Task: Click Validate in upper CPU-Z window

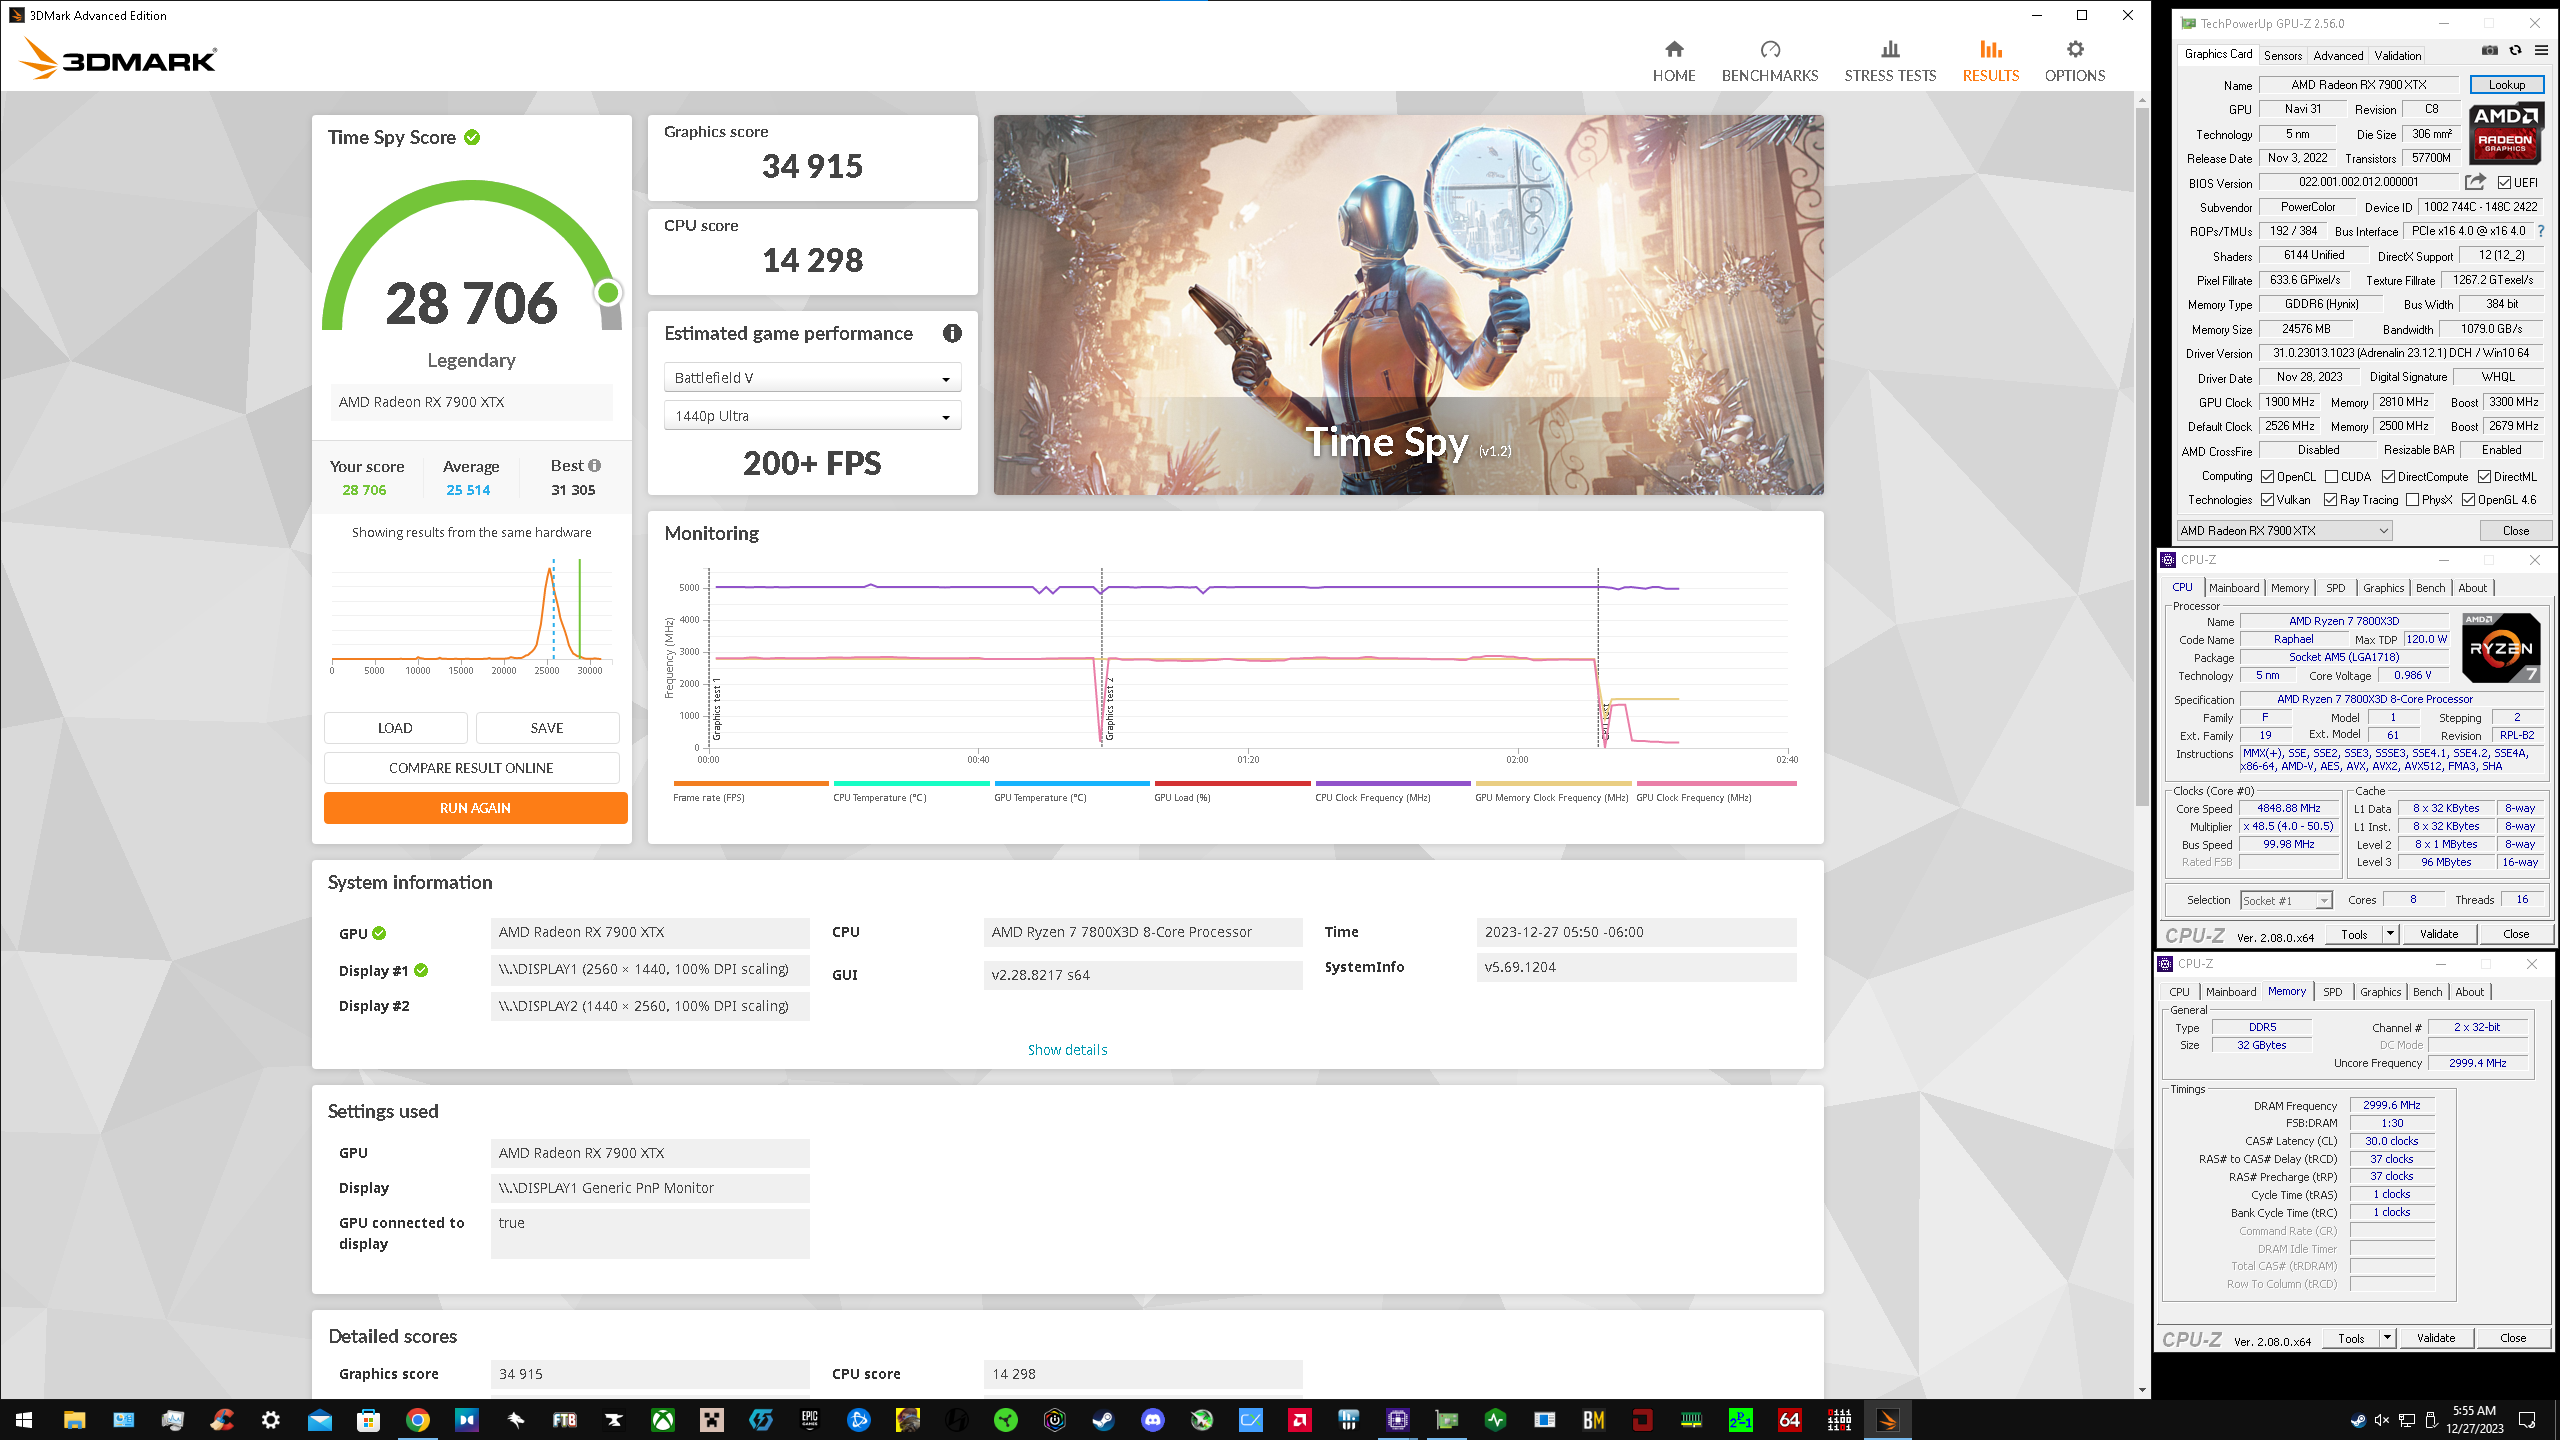Action: [x=2439, y=934]
